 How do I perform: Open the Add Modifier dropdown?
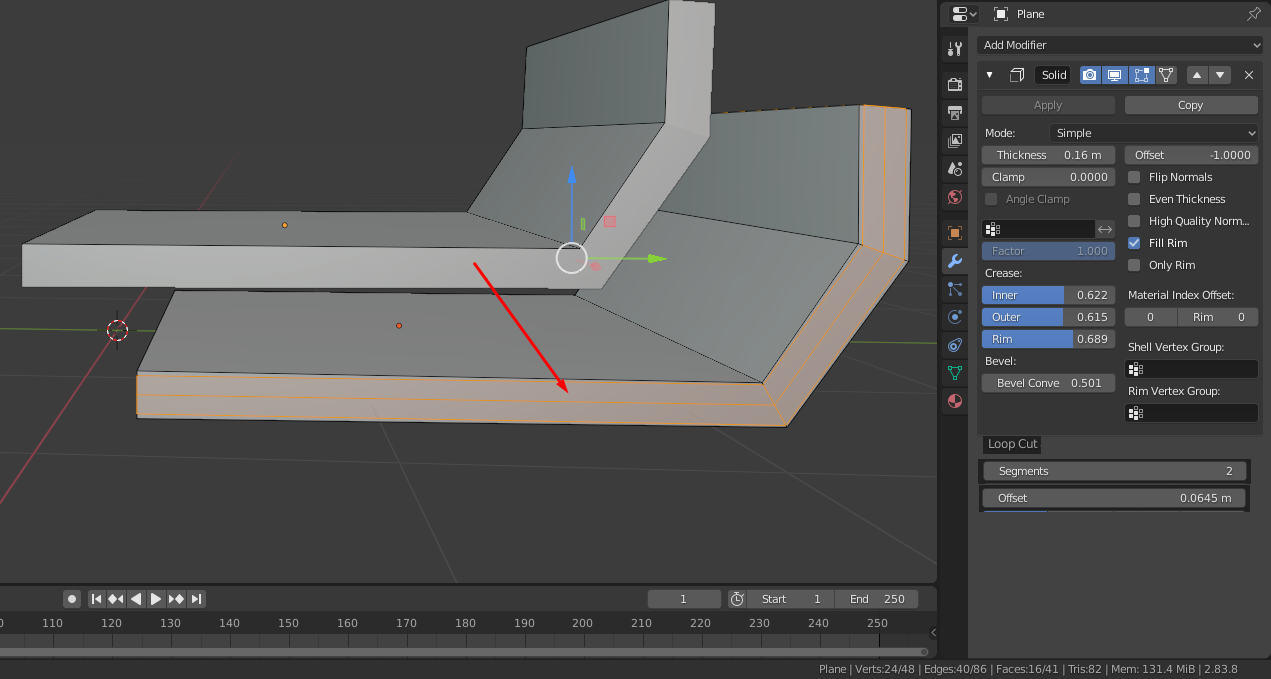[x=1120, y=45]
